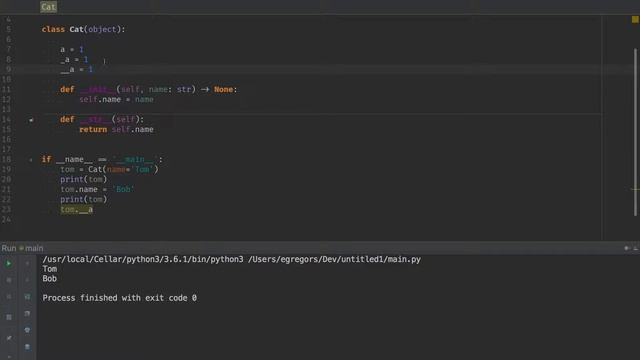Image resolution: width=640 pixels, height=360 pixels.
Task: Click 'Process finished with exit code 0' text
Action: pyautogui.click(x=120, y=298)
